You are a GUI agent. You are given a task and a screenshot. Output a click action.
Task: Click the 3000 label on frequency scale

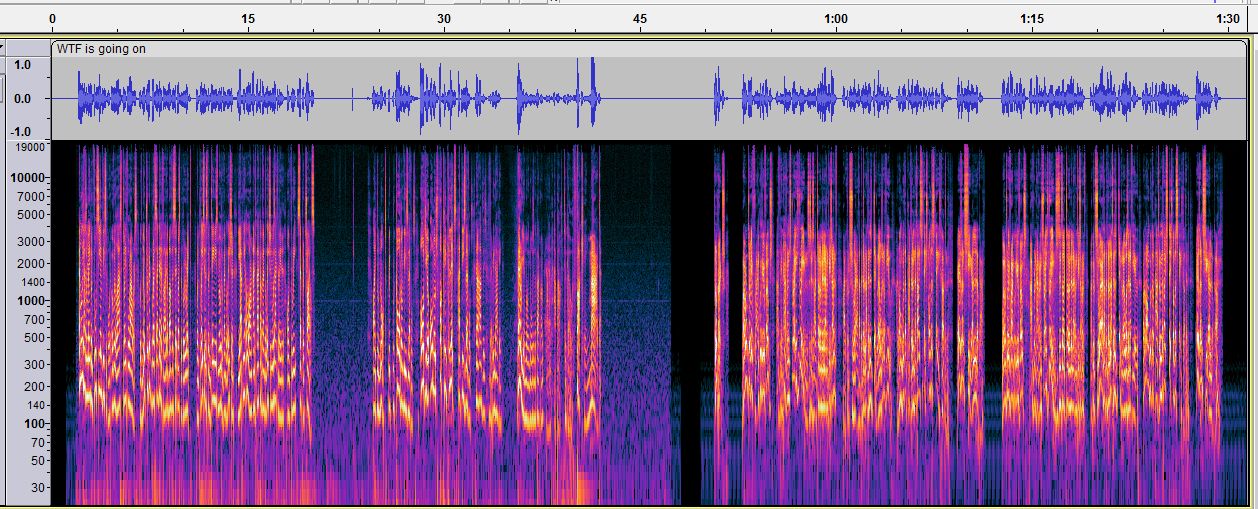coord(32,242)
